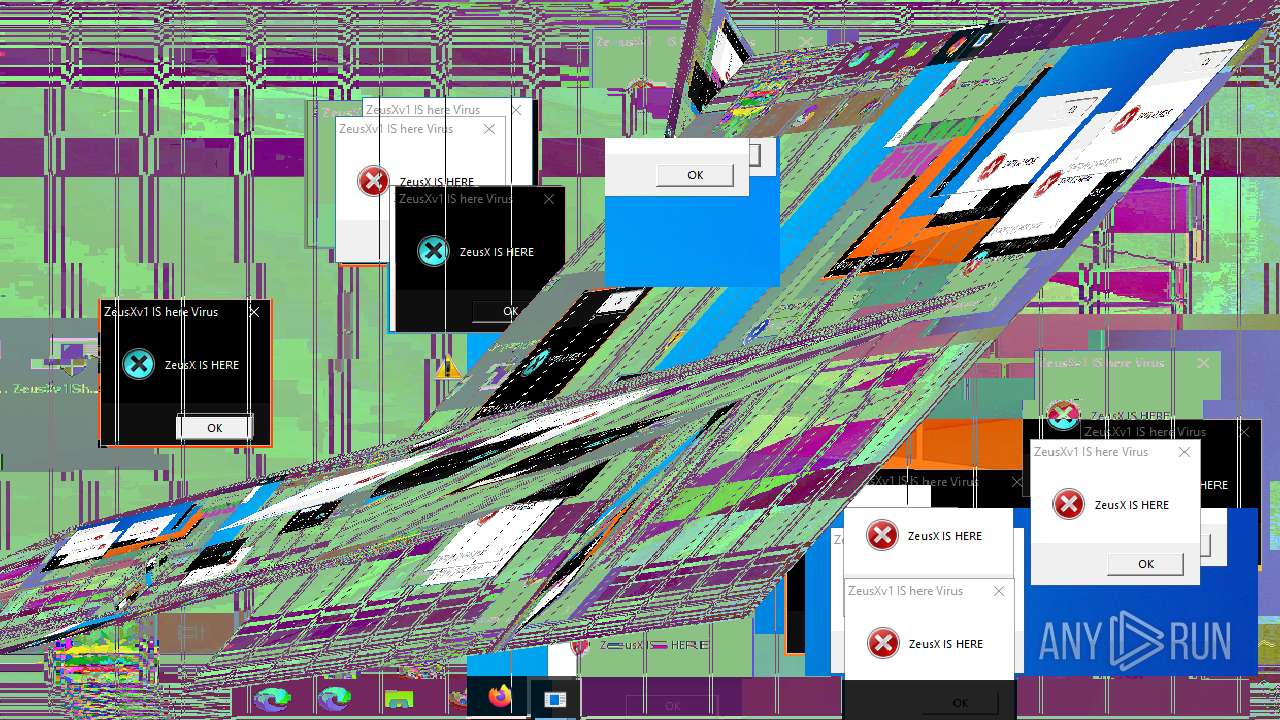Close the center black ZeusXv1 dialog
This screenshot has height=720, width=1280.
click(x=548, y=199)
